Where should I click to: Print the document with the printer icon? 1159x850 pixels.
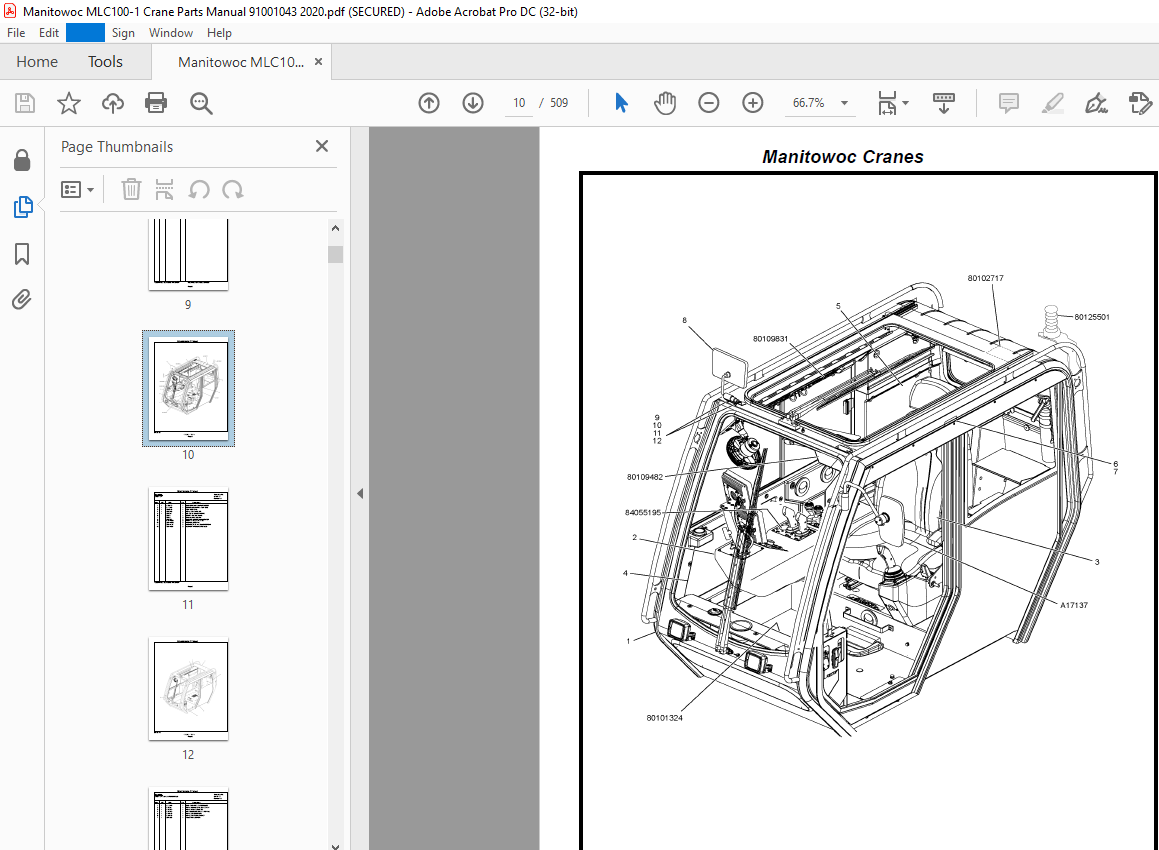pos(156,103)
